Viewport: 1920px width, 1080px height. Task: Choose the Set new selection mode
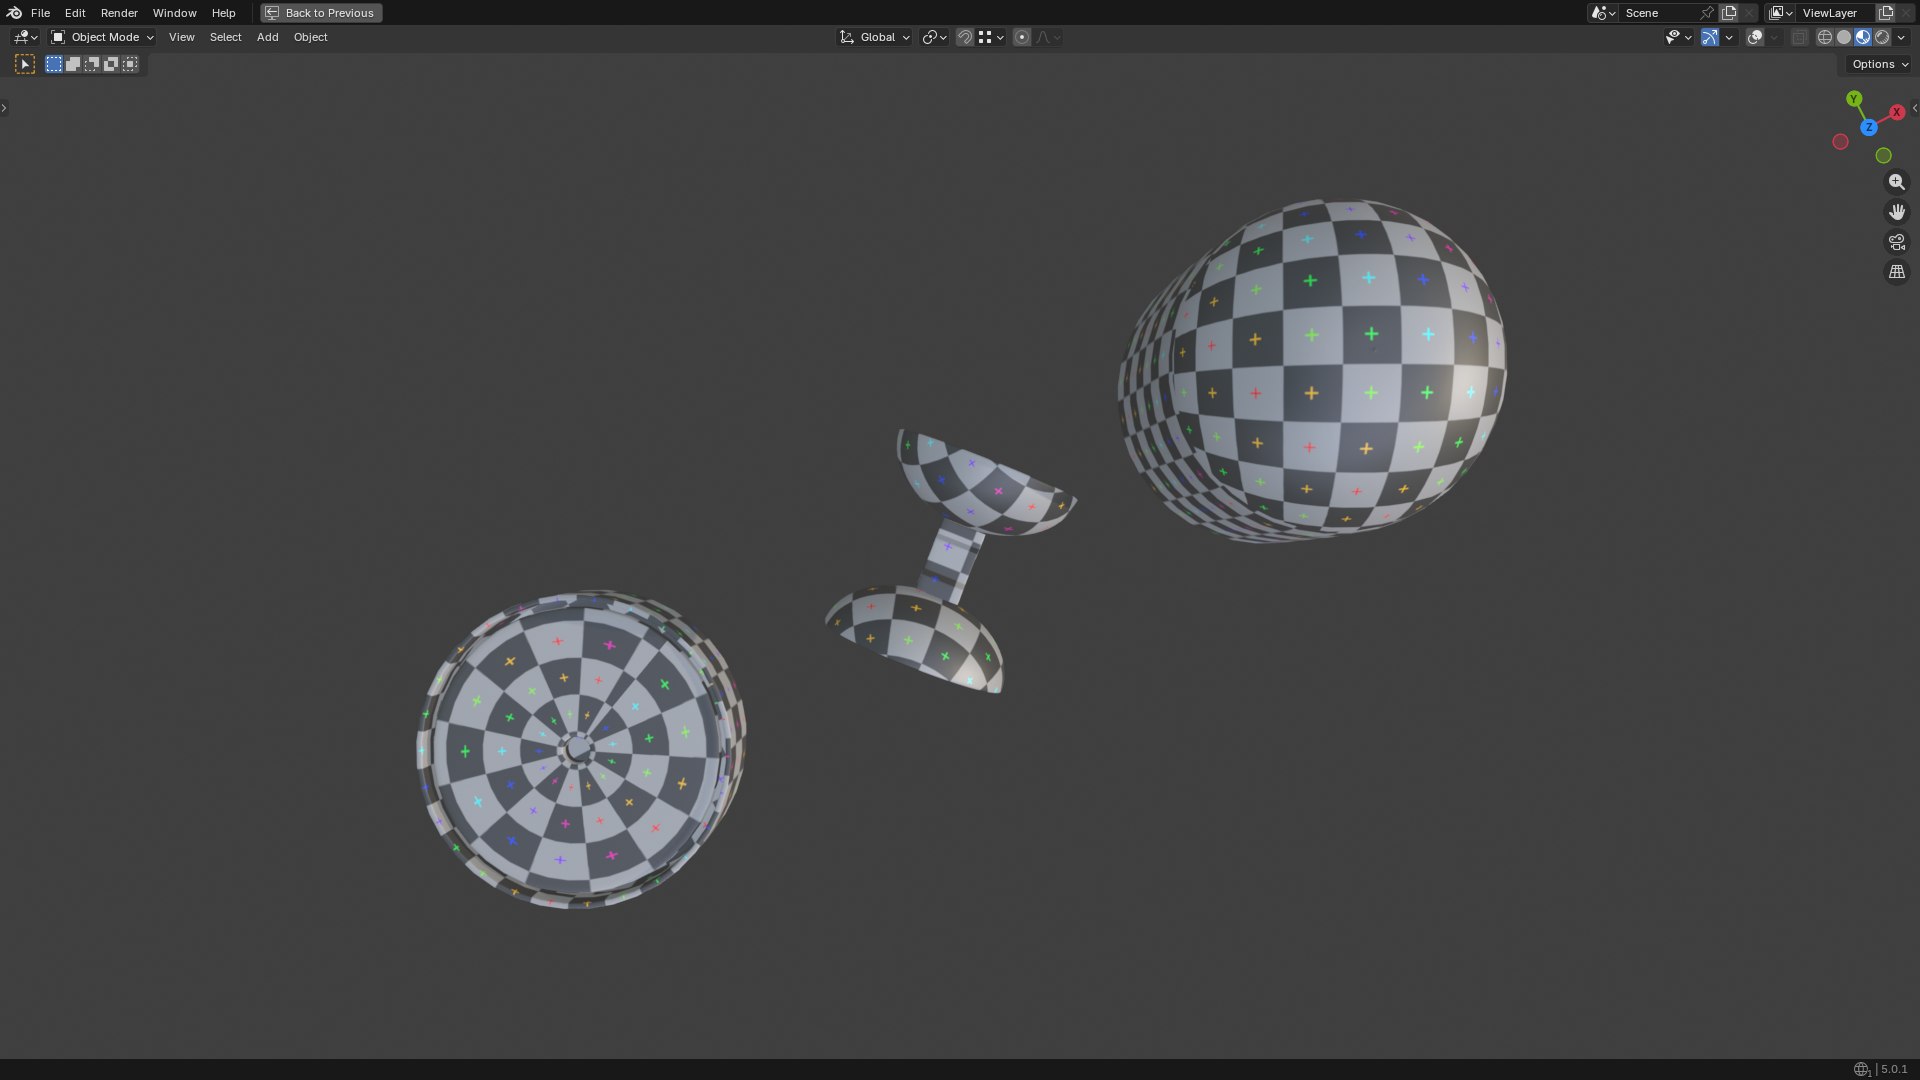point(54,64)
